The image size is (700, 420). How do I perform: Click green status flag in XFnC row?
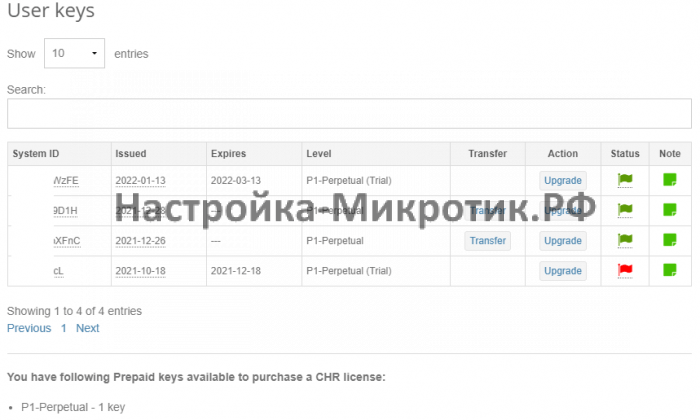tap(625, 240)
